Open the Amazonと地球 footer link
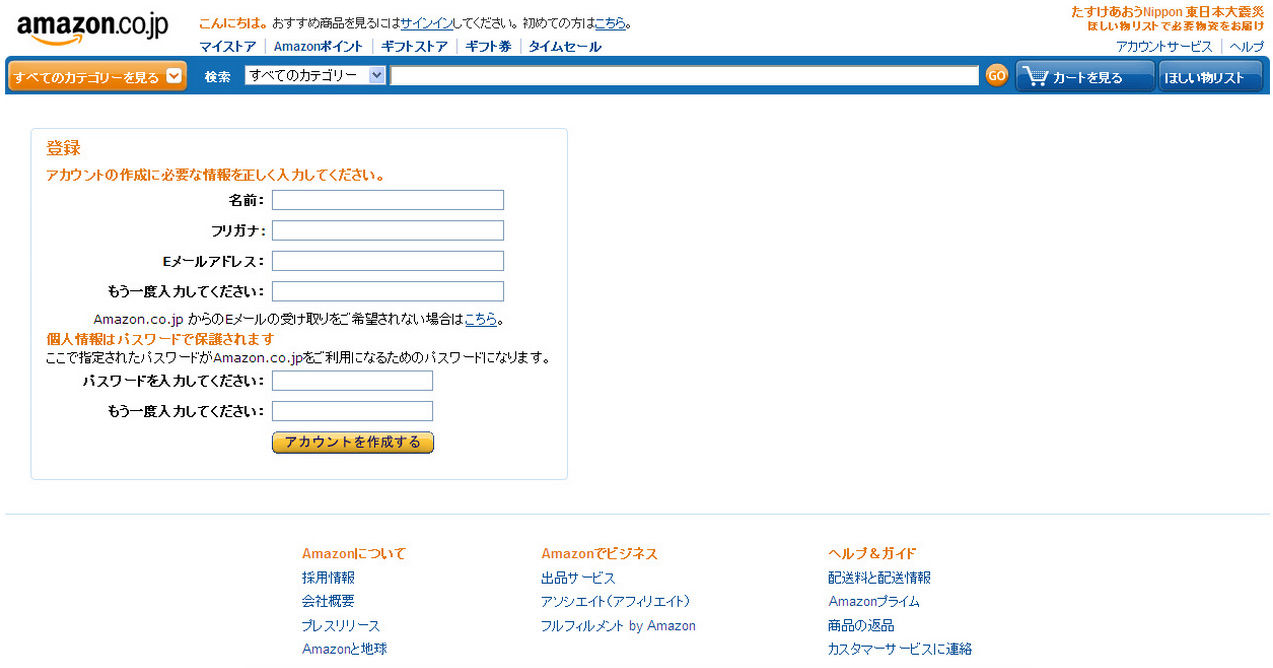The width and height of the screenshot is (1273, 668). click(345, 649)
